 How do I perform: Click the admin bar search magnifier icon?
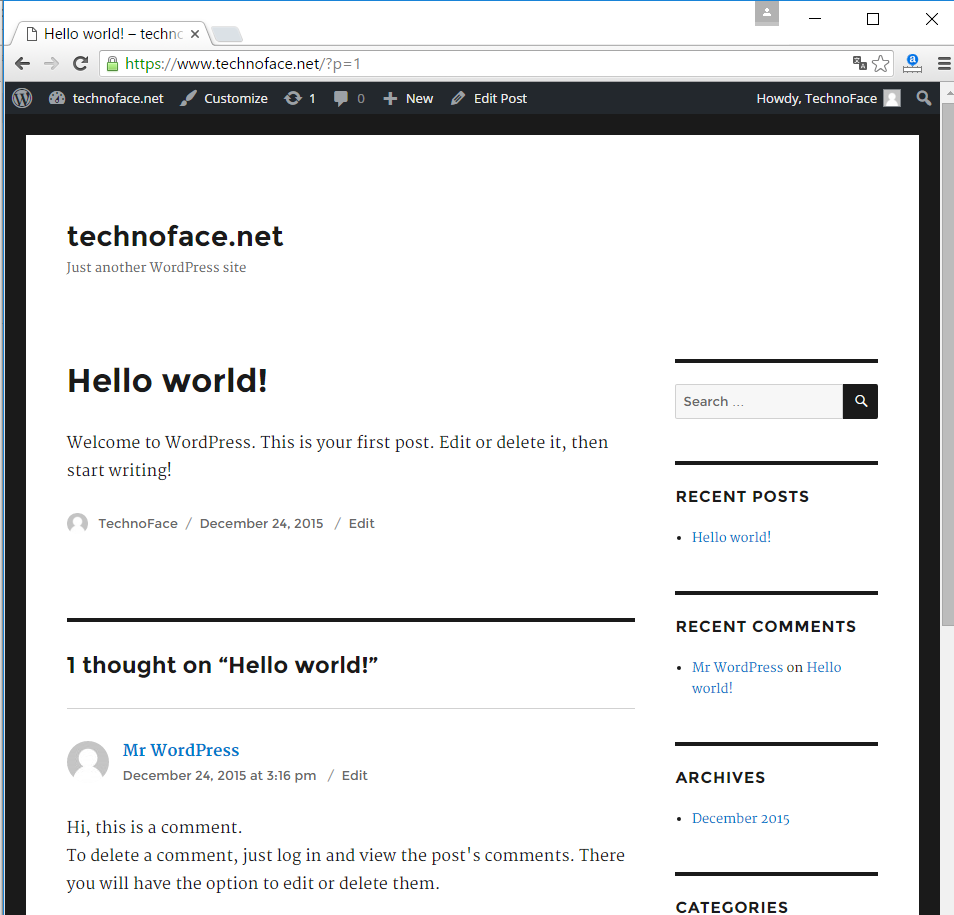click(924, 98)
